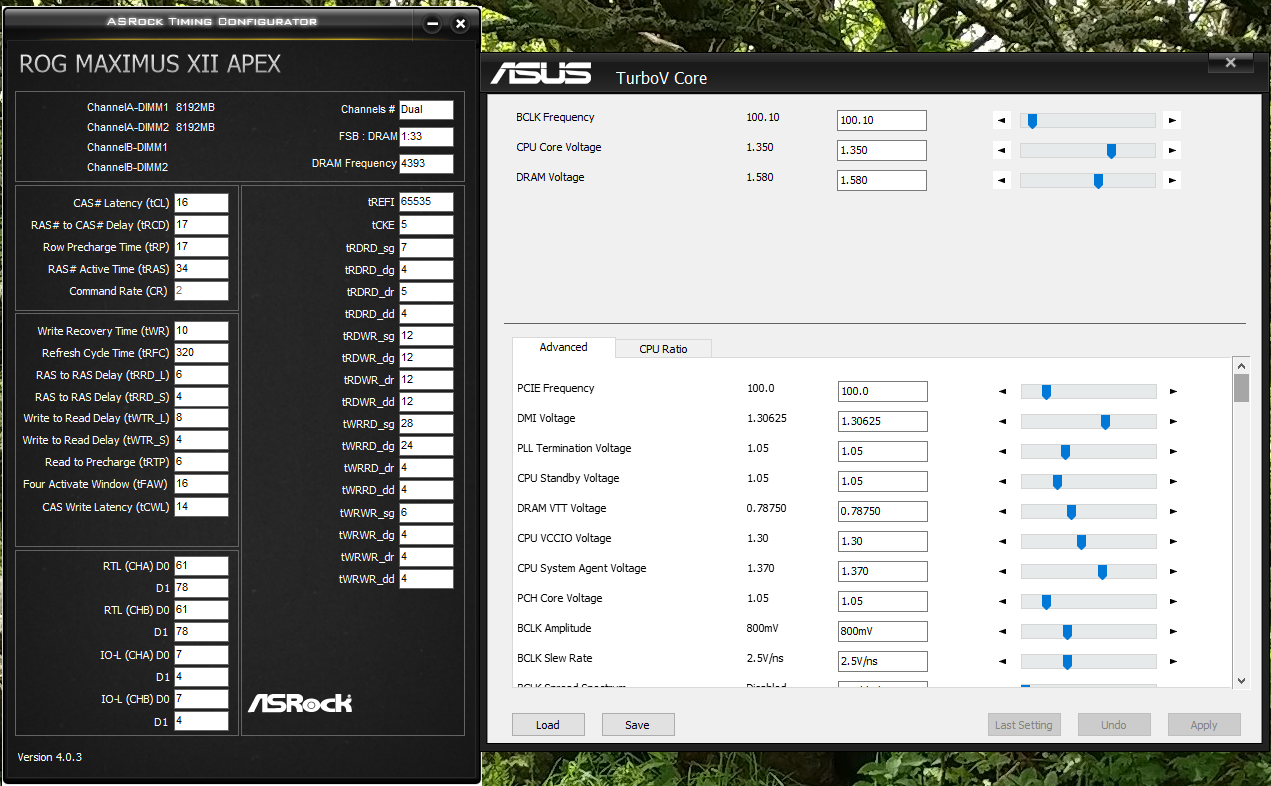This screenshot has height=786, width=1271.
Task: Select the Advanced tab
Action: coord(563,347)
